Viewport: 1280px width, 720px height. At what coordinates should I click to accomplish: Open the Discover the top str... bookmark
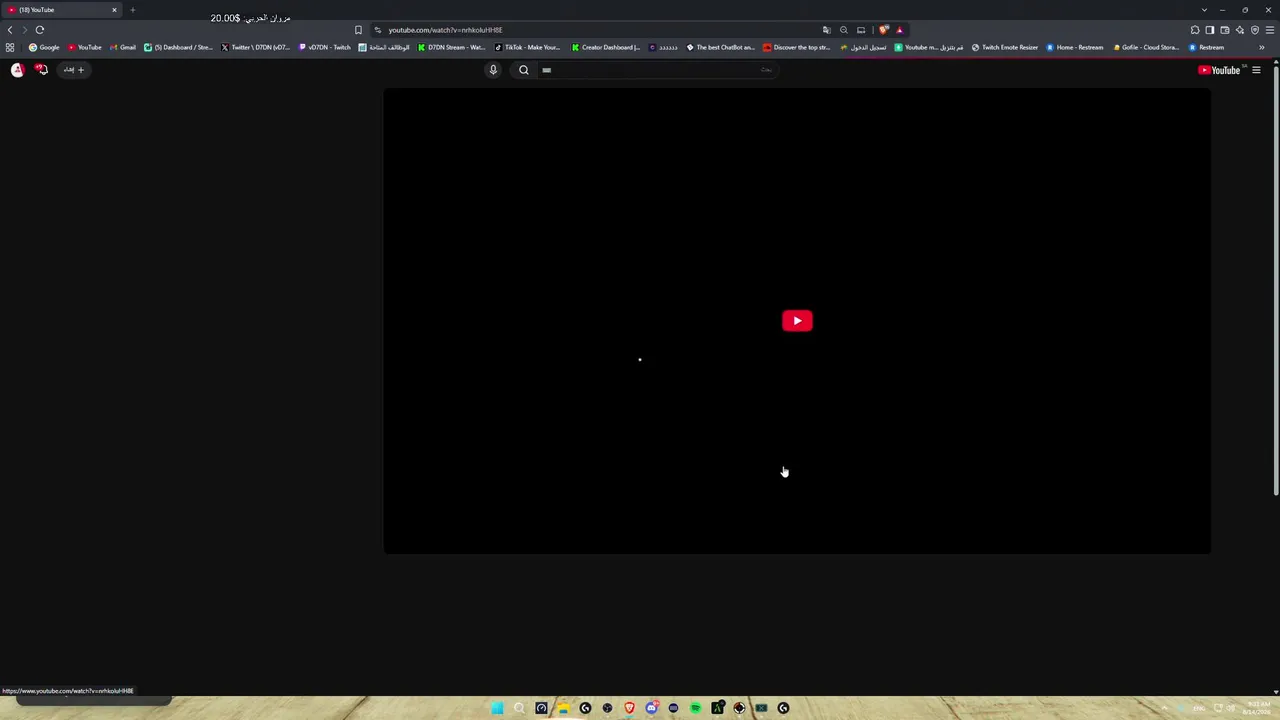click(x=797, y=47)
